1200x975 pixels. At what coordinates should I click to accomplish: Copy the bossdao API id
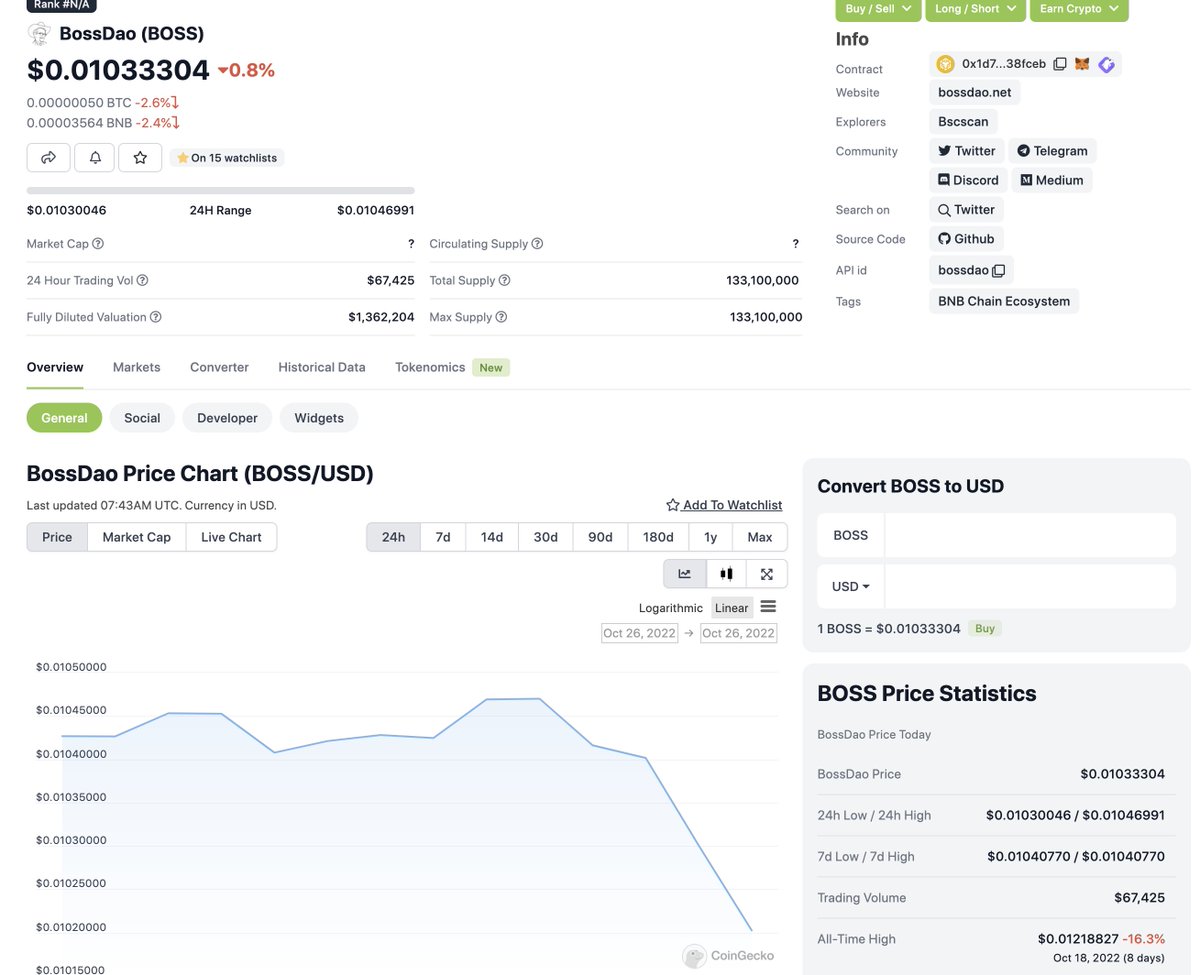pyautogui.click(x=999, y=270)
